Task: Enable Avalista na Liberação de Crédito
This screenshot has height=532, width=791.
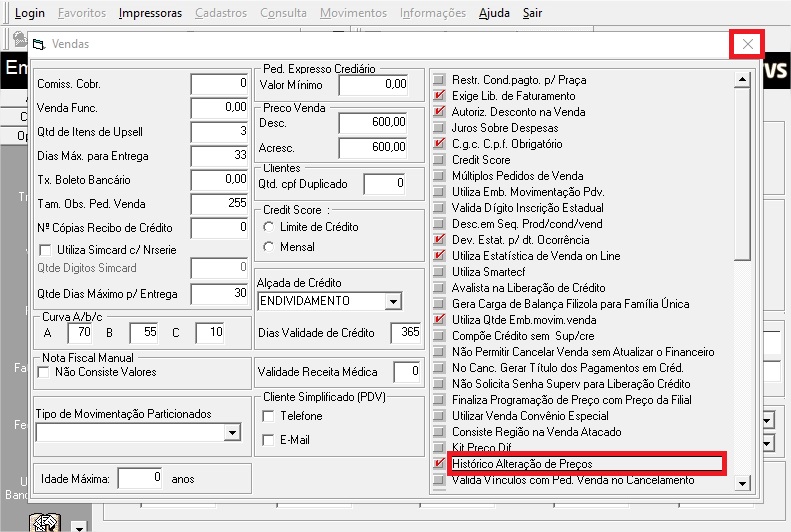Action: click(x=439, y=288)
